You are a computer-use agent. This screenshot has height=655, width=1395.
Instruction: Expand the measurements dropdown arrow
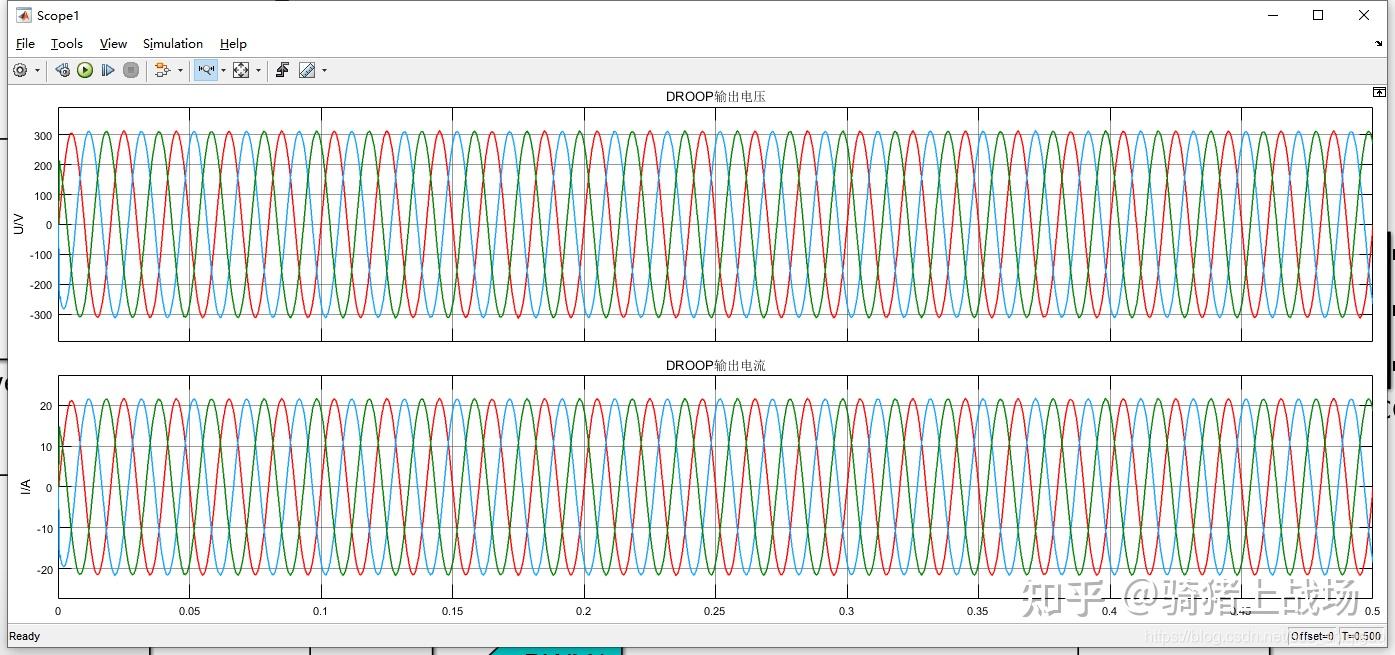coord(324,70)
